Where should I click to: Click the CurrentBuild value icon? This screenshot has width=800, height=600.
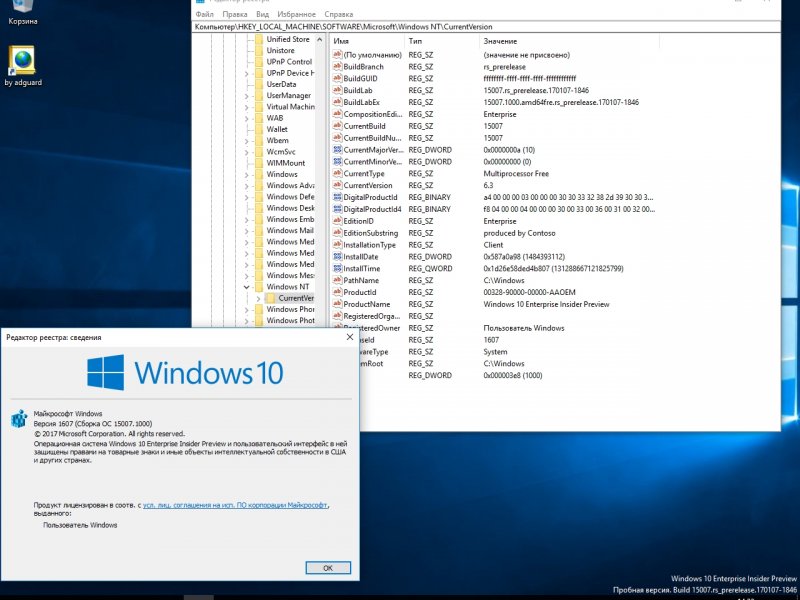337,126
